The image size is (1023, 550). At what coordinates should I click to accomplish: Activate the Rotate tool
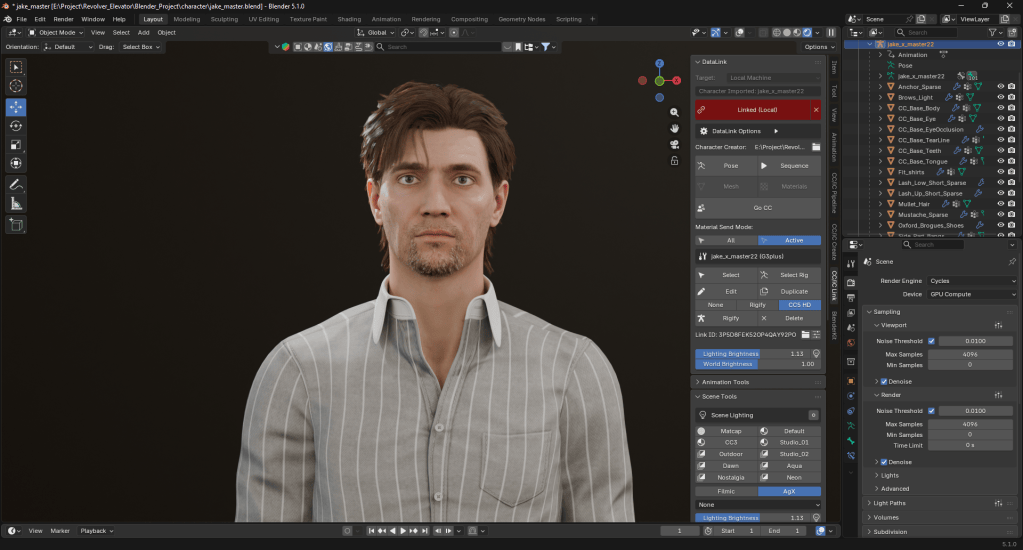click(16, 126)
